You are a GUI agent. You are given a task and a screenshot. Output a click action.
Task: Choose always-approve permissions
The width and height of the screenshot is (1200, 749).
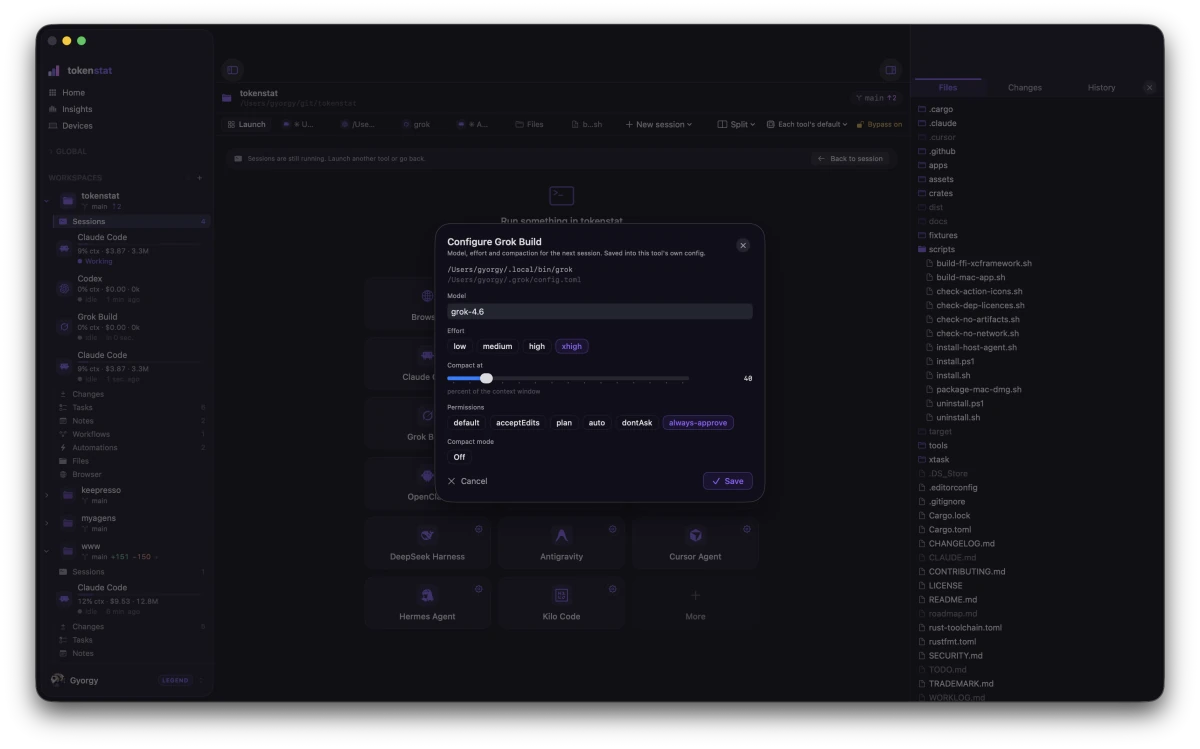point(698,423)
